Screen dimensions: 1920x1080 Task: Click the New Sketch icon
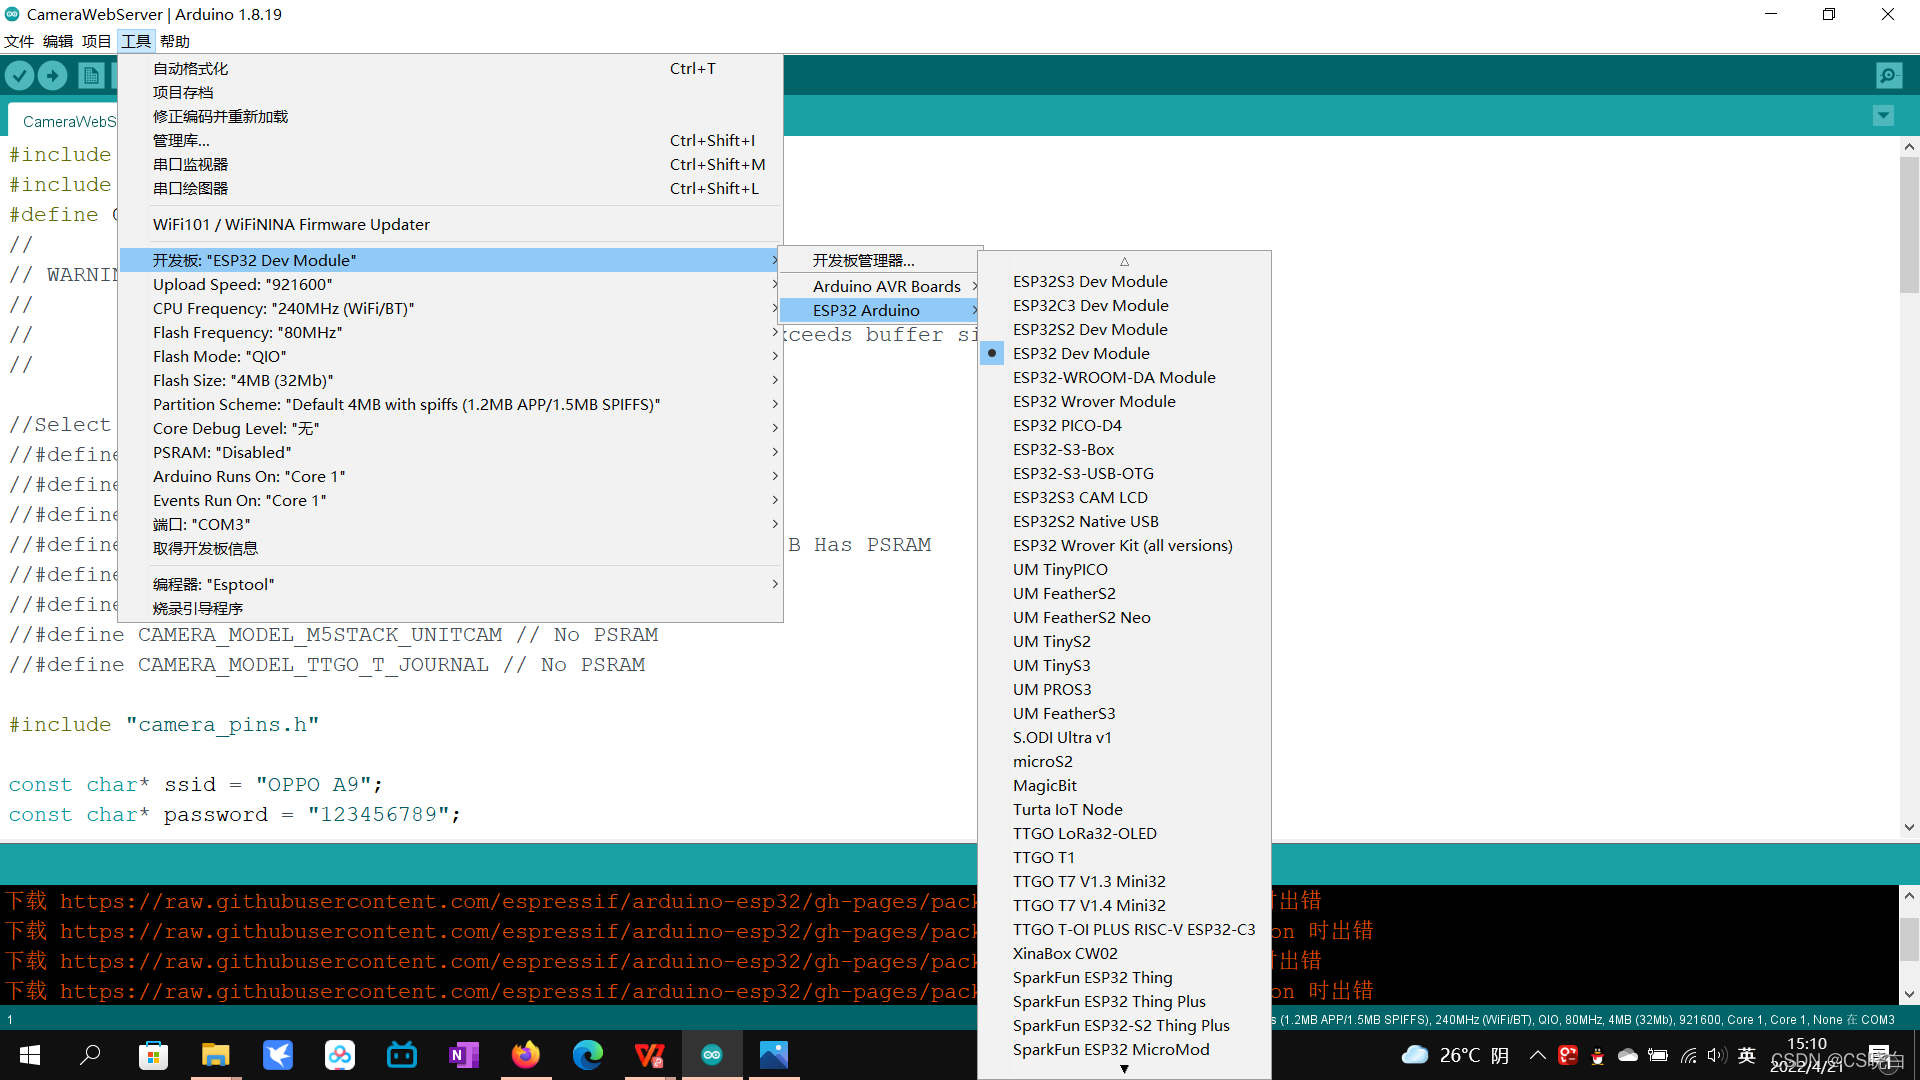click(x=91, y=75)
